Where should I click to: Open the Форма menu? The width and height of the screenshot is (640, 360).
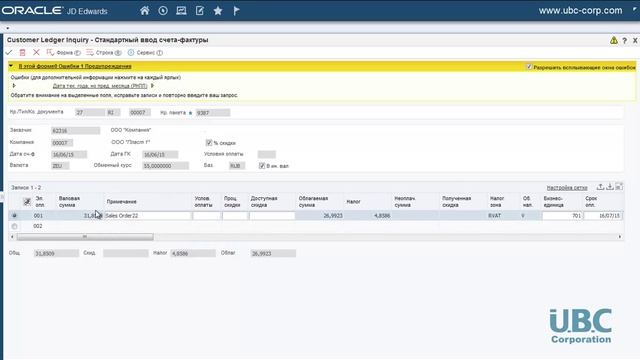pyautogui.click(x=64, y=53)
